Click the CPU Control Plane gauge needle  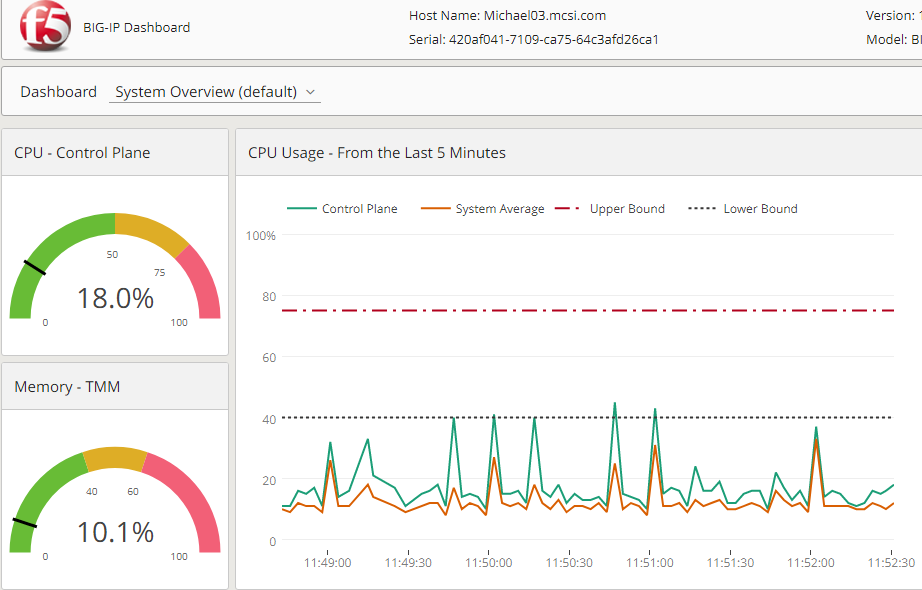34,267
